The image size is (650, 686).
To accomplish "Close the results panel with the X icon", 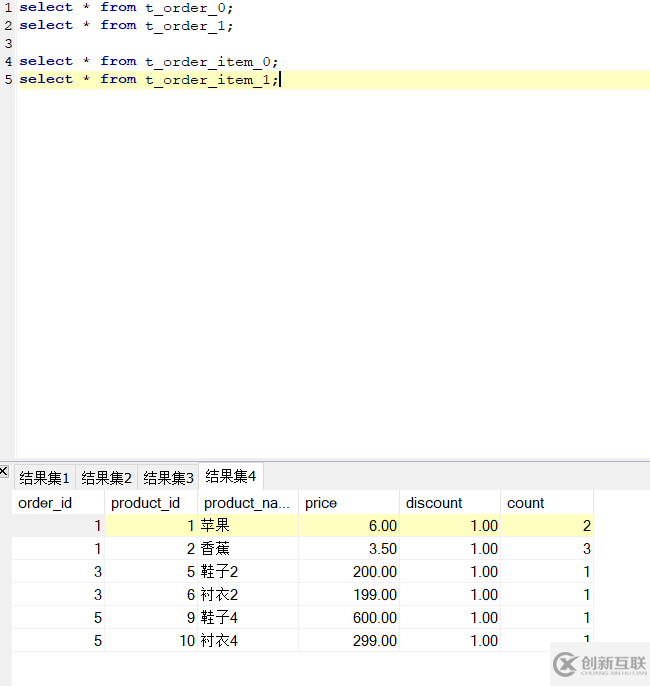I will [5, 471].
